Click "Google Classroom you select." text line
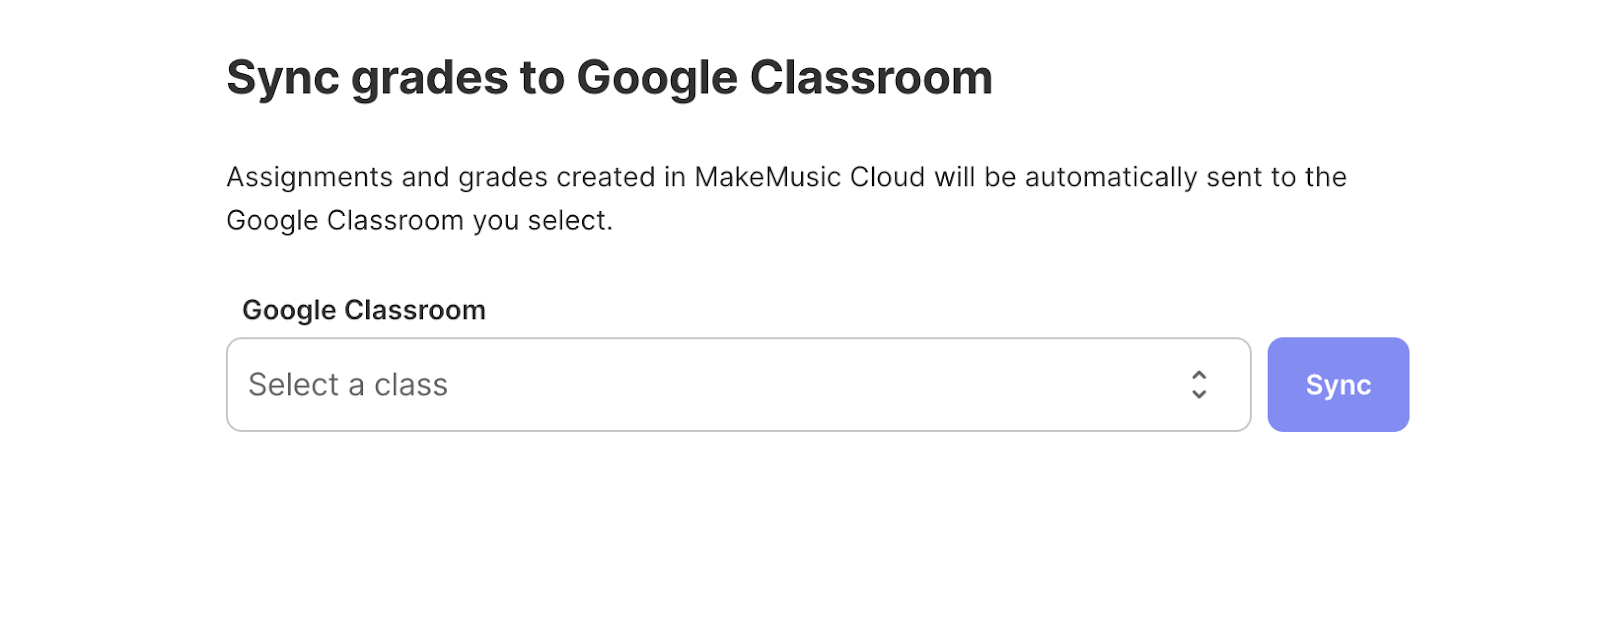Screen dimensions: 1600x639 pos(419,220)
